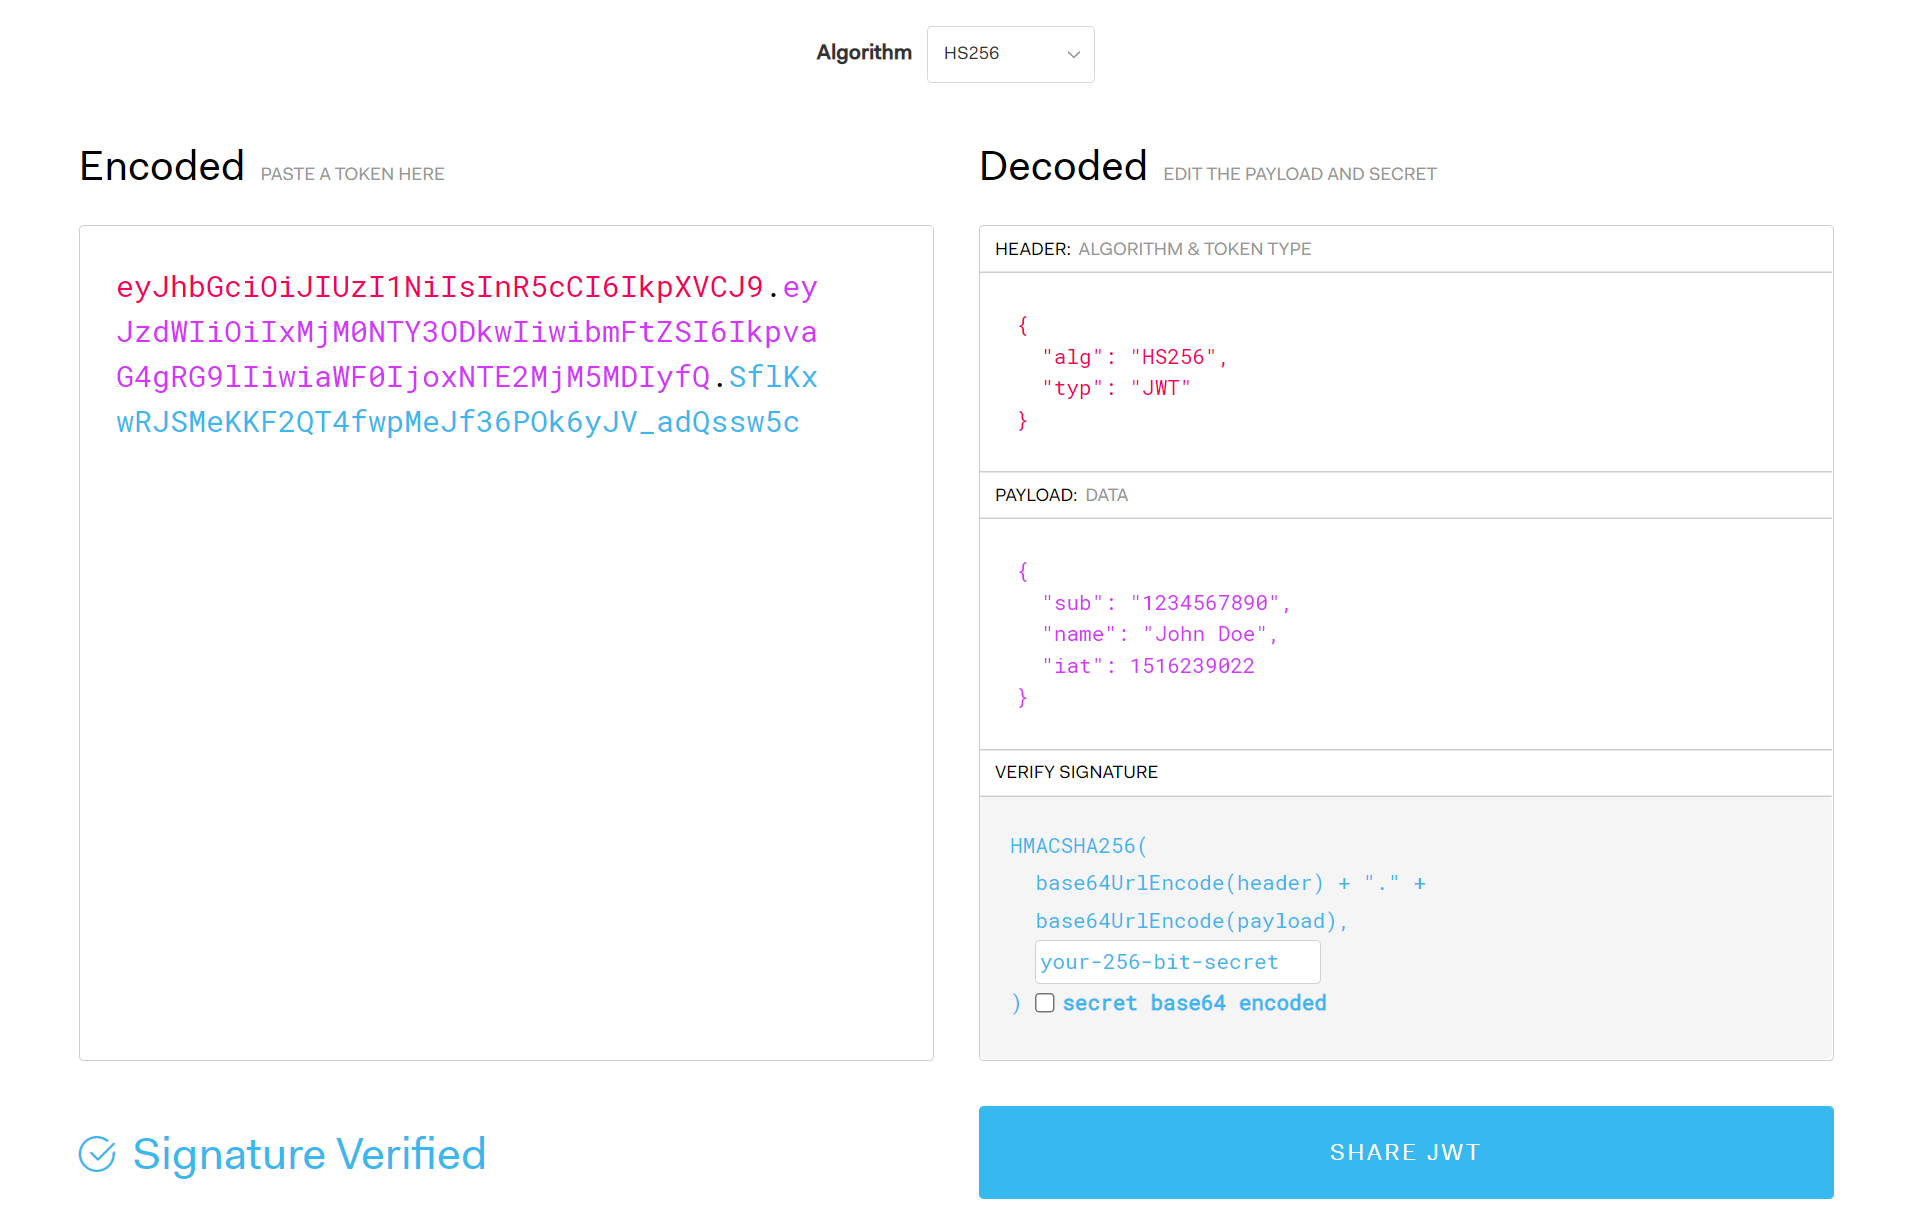Click the blue signature segment of encoded token
Image resolution: width=1921 pixels, height=1229 pixels.
[457, 423]
